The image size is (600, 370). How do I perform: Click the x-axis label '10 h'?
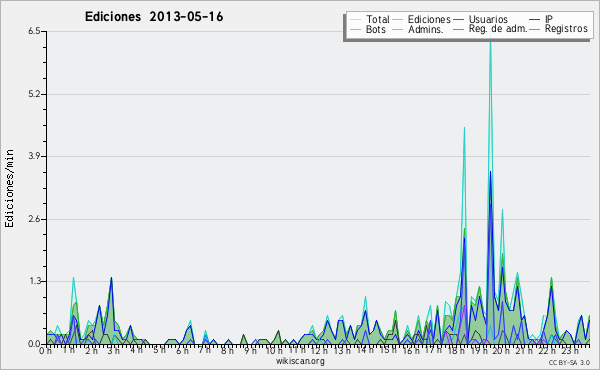274,351
